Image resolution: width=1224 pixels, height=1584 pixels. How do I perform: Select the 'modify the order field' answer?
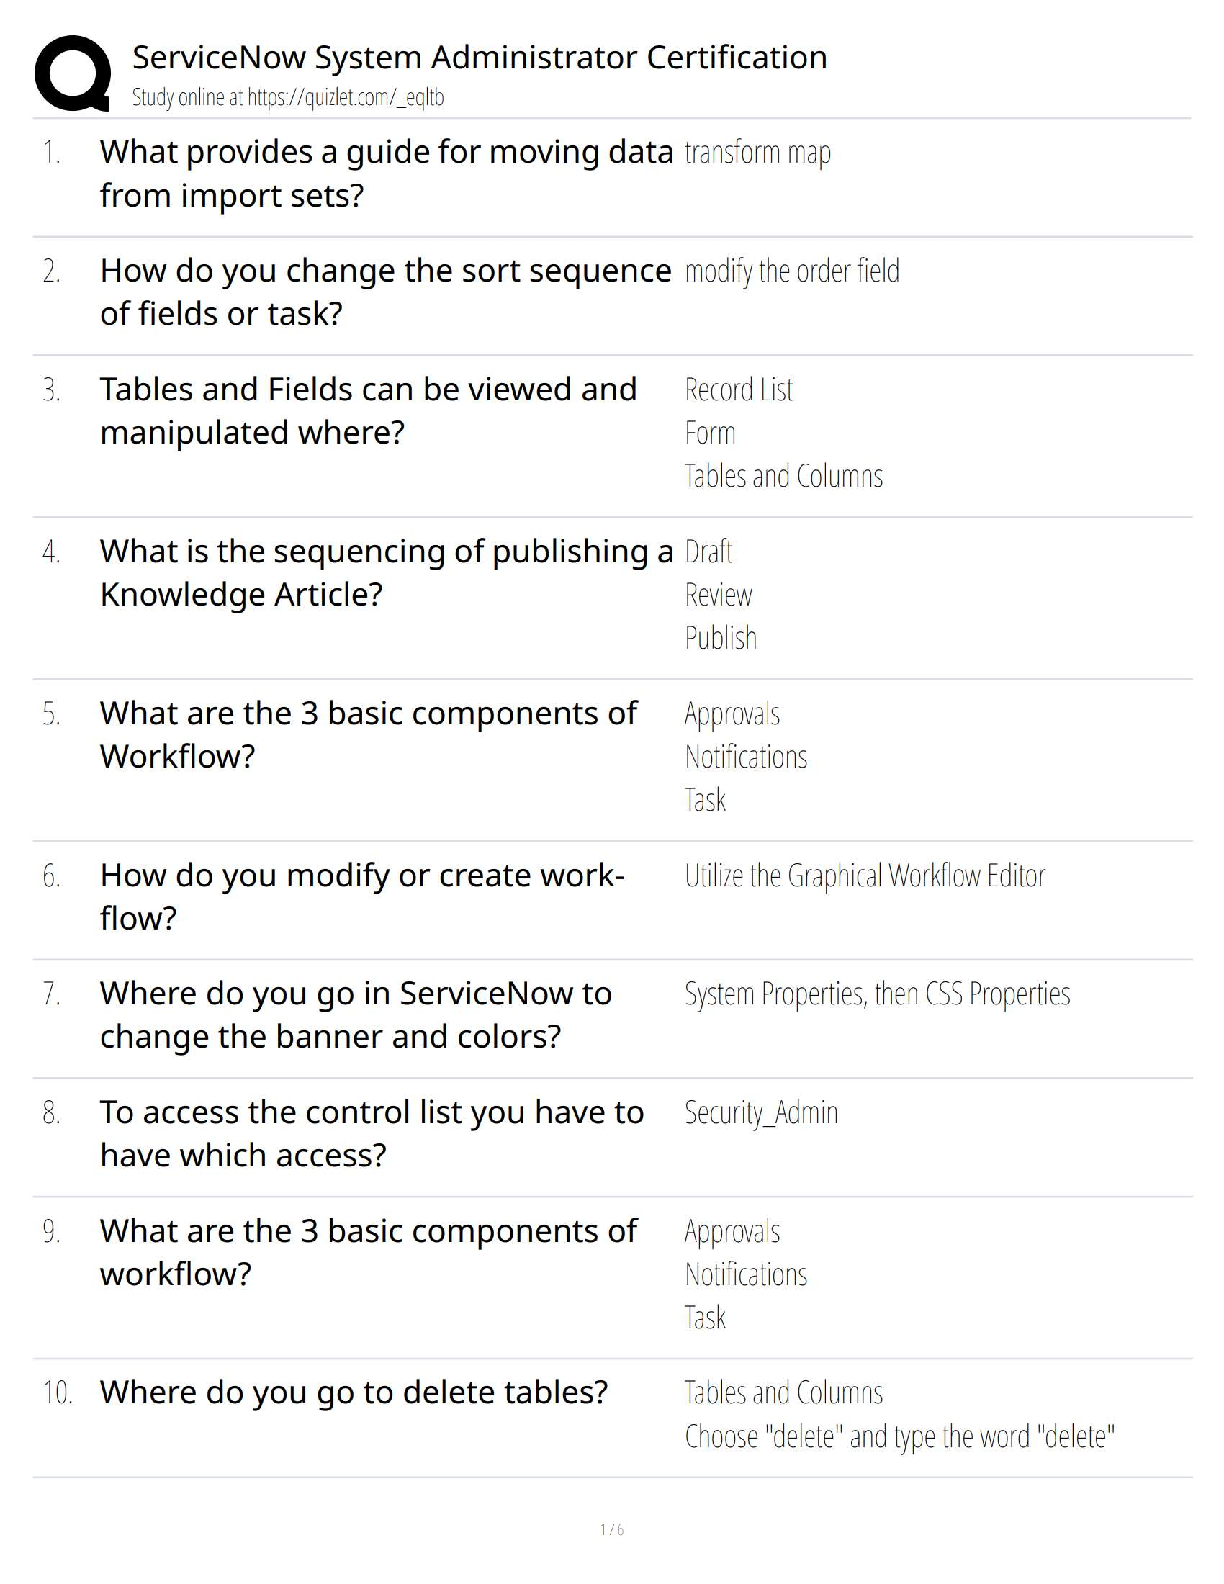pos(792,271)
